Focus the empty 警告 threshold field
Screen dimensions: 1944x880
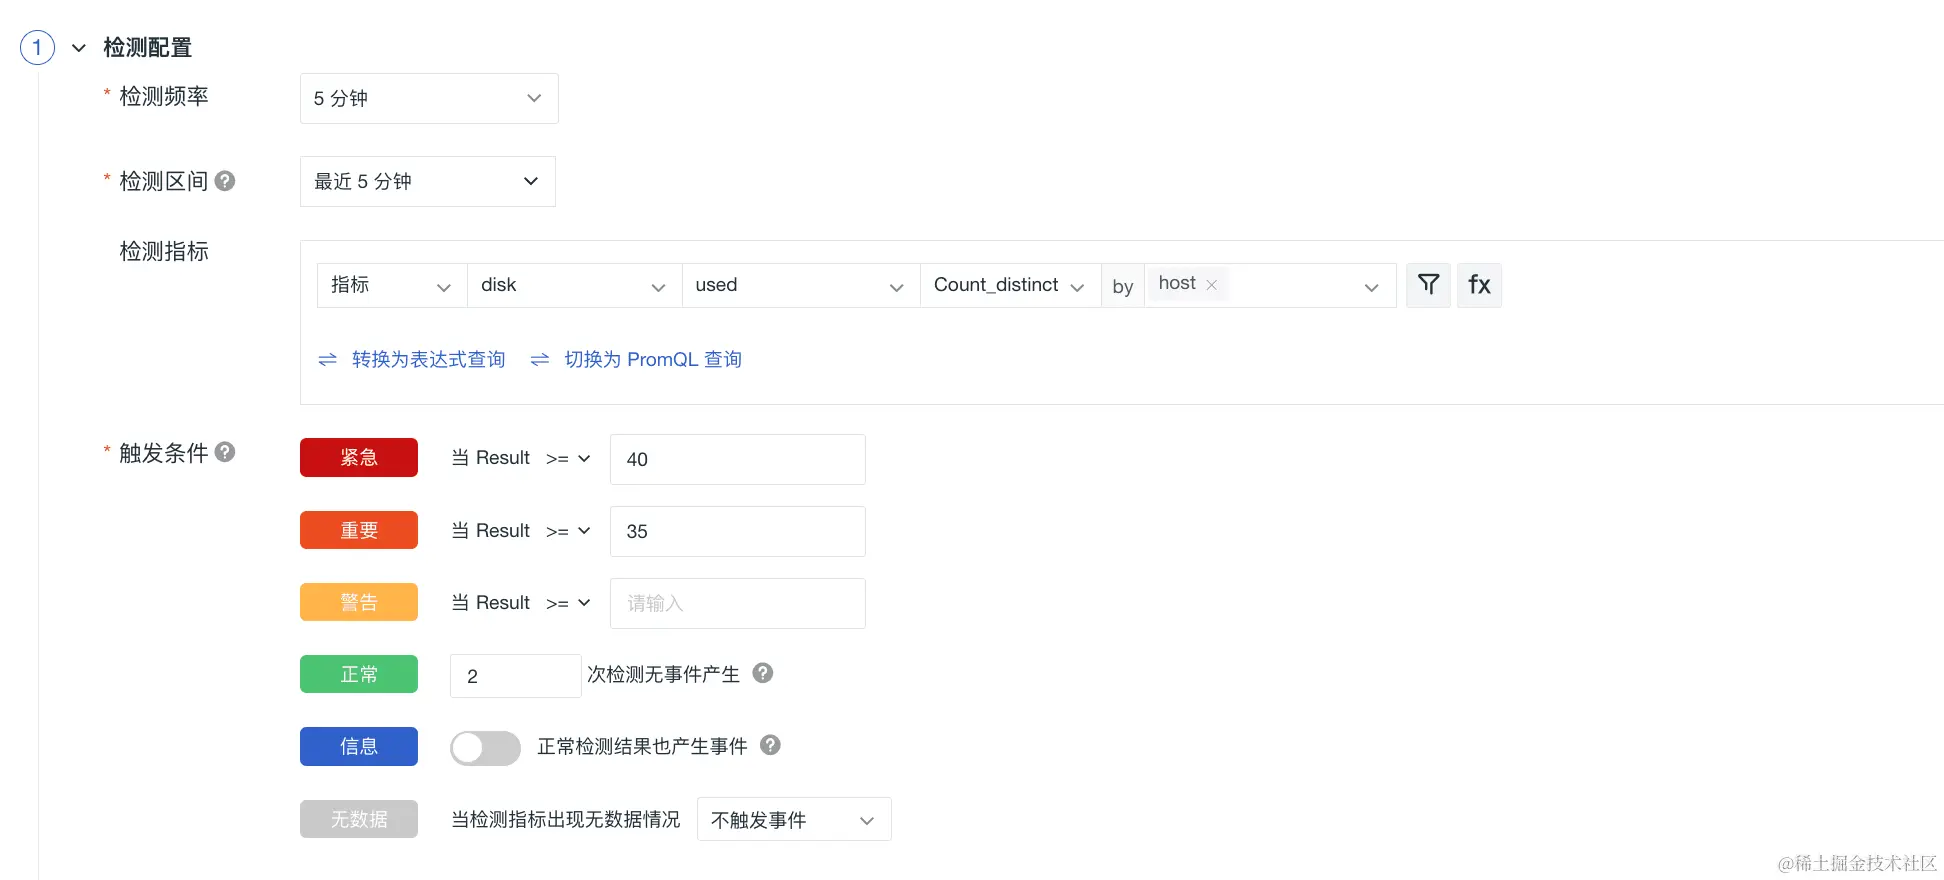pyautogui.click(x=738, y=603)
